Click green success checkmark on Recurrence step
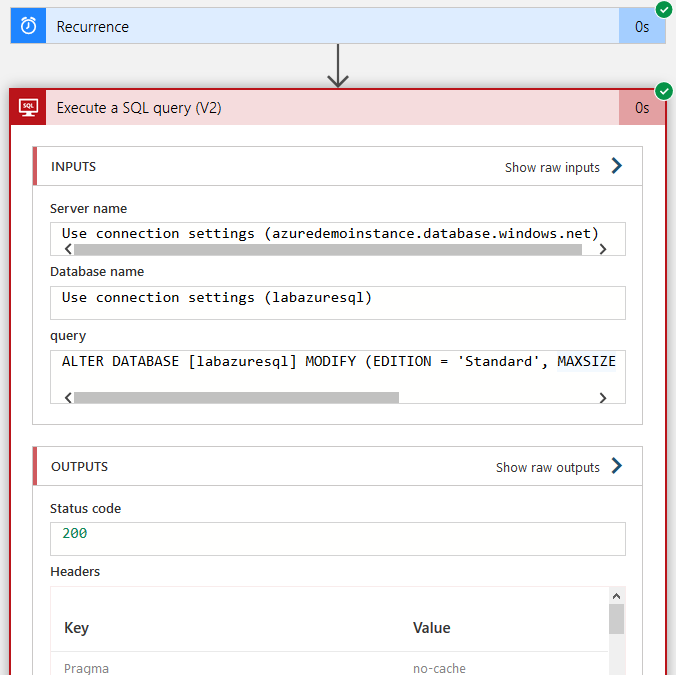 [664, 9]
